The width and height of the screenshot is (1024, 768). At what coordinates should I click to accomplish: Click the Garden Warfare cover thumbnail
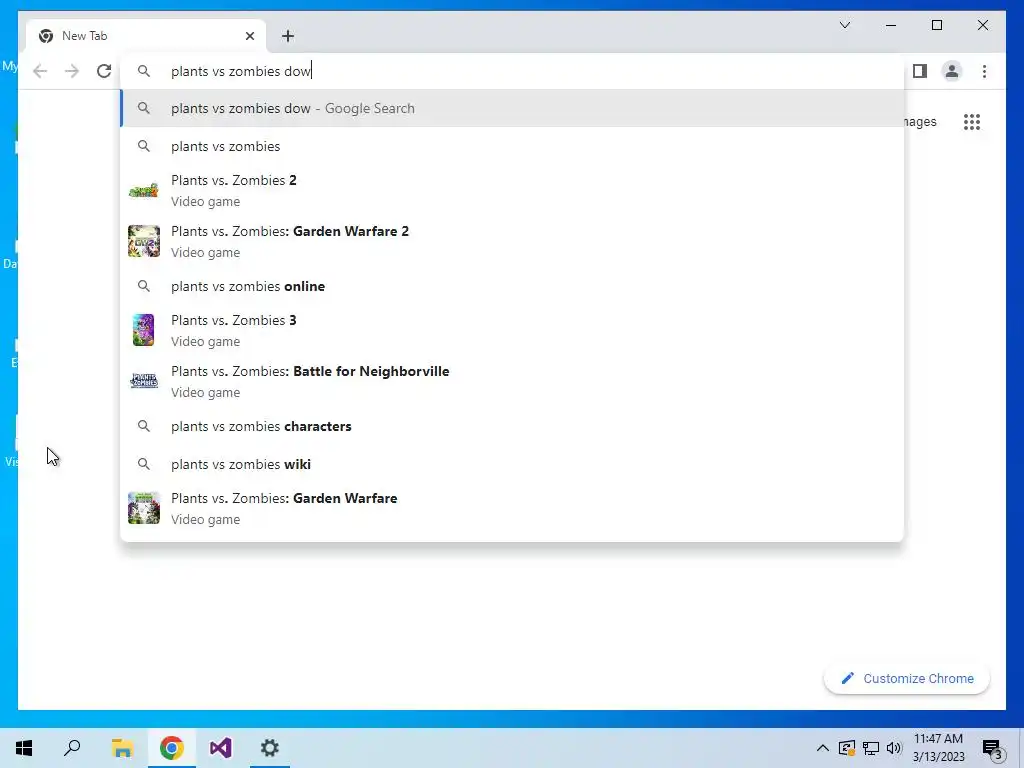(144, 508)
